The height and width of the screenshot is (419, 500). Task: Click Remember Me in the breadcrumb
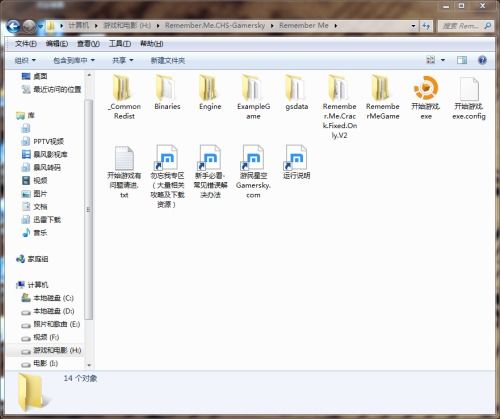coord(304,26)
